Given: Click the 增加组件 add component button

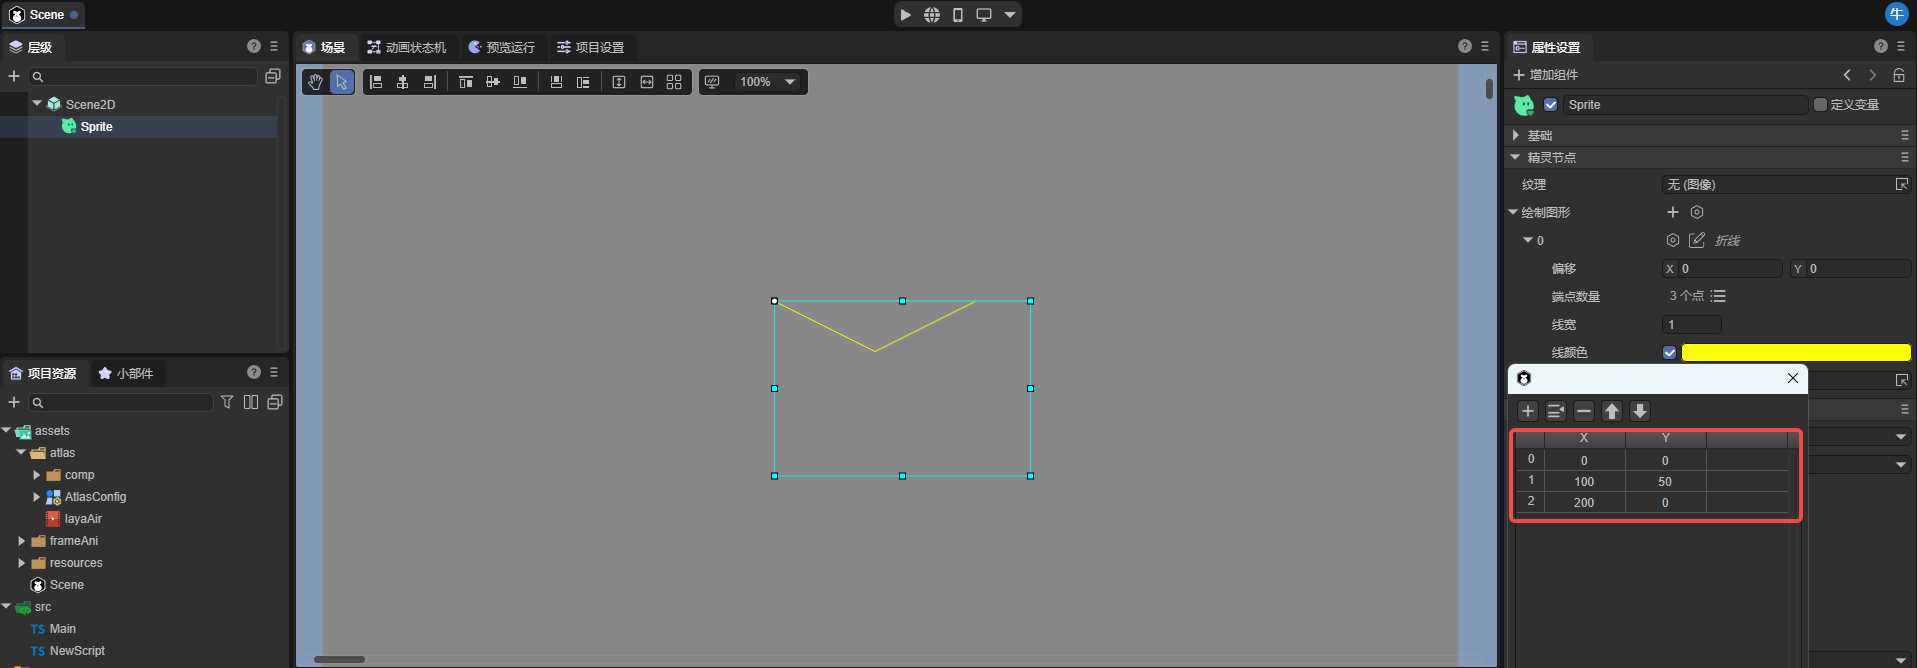Looking at the screenshot, I should (1545, 75).
